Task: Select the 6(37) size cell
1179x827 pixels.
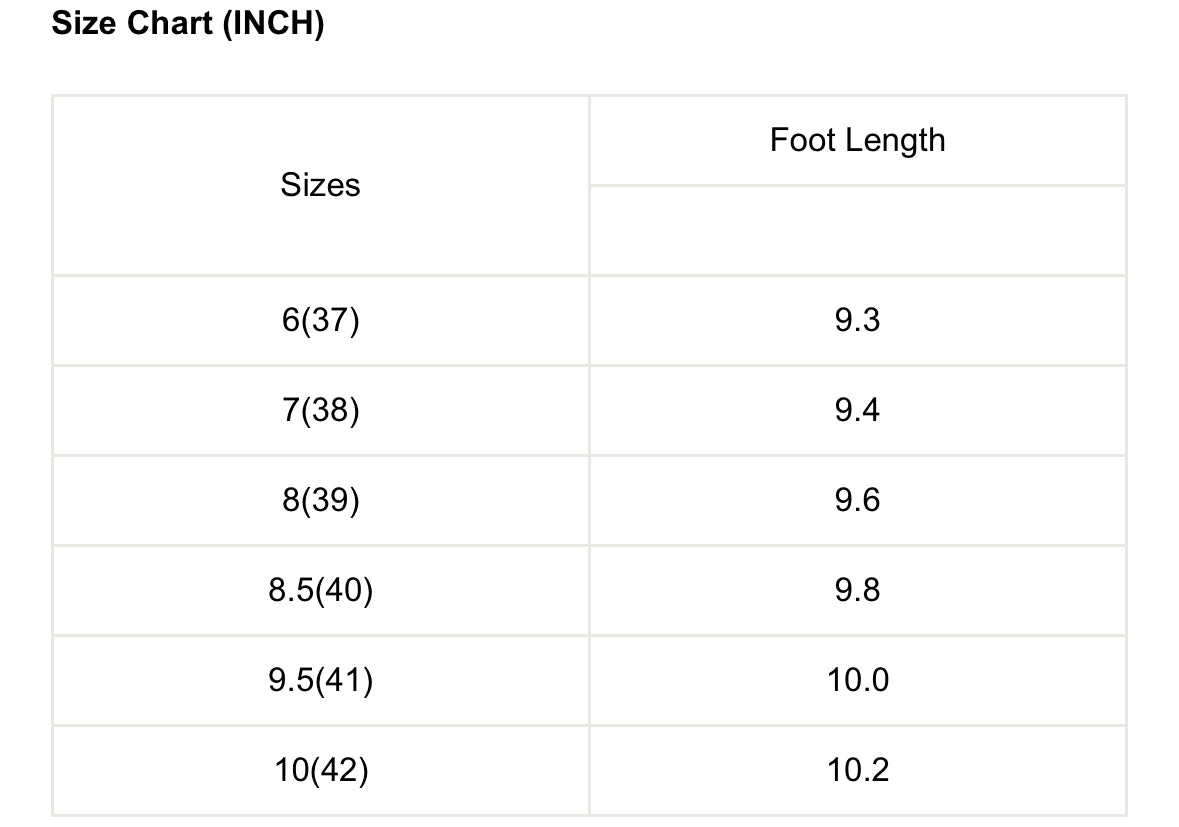Action: point(320,320)
